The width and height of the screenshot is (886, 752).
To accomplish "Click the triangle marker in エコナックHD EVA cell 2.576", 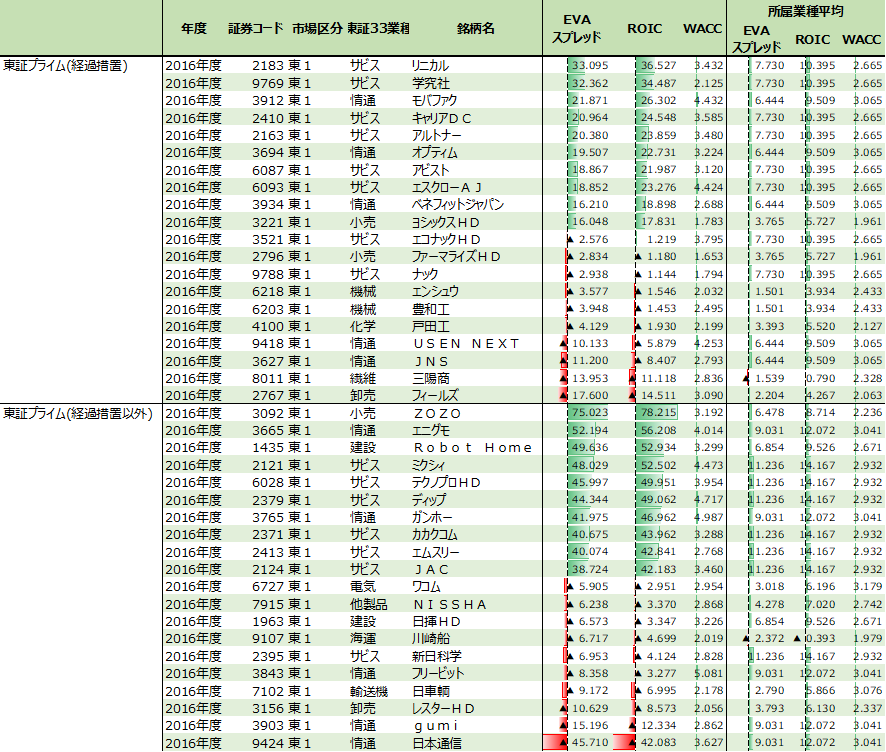I will click(x=570, y=239).
